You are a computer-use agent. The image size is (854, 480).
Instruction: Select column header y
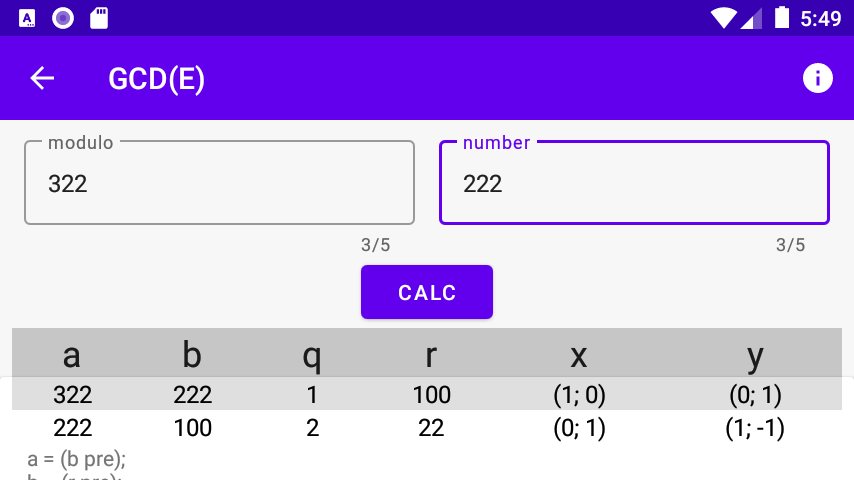pyautogui.click(x=755, y=357)
